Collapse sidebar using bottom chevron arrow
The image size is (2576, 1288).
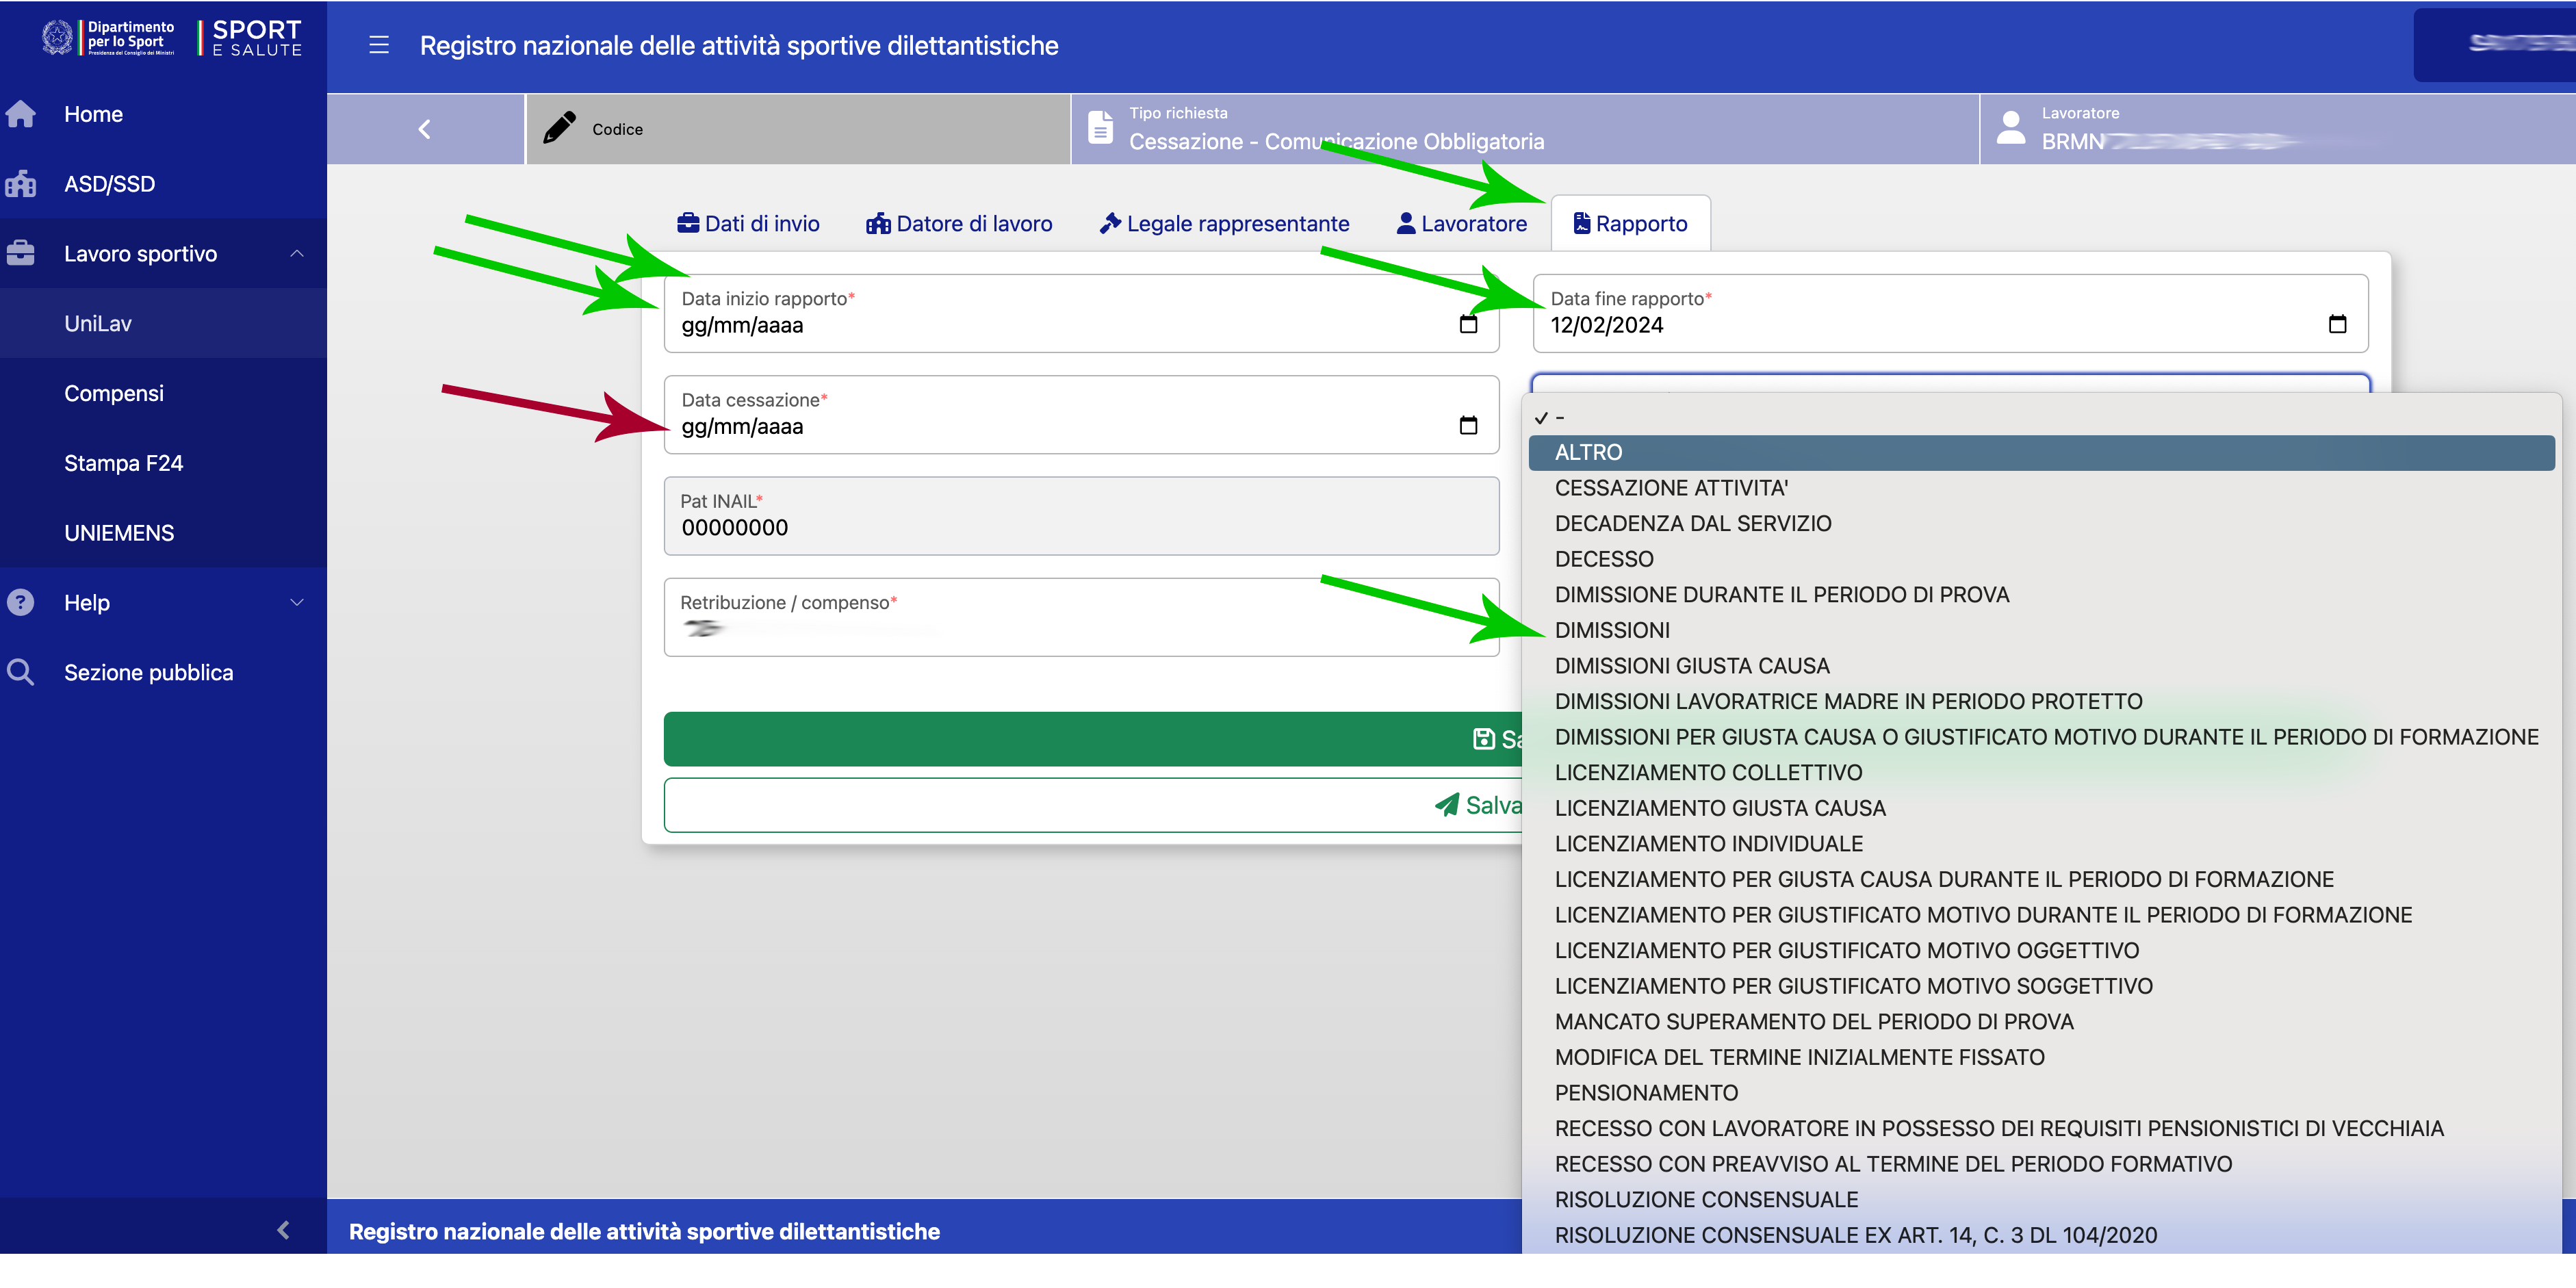(283, 1230)
